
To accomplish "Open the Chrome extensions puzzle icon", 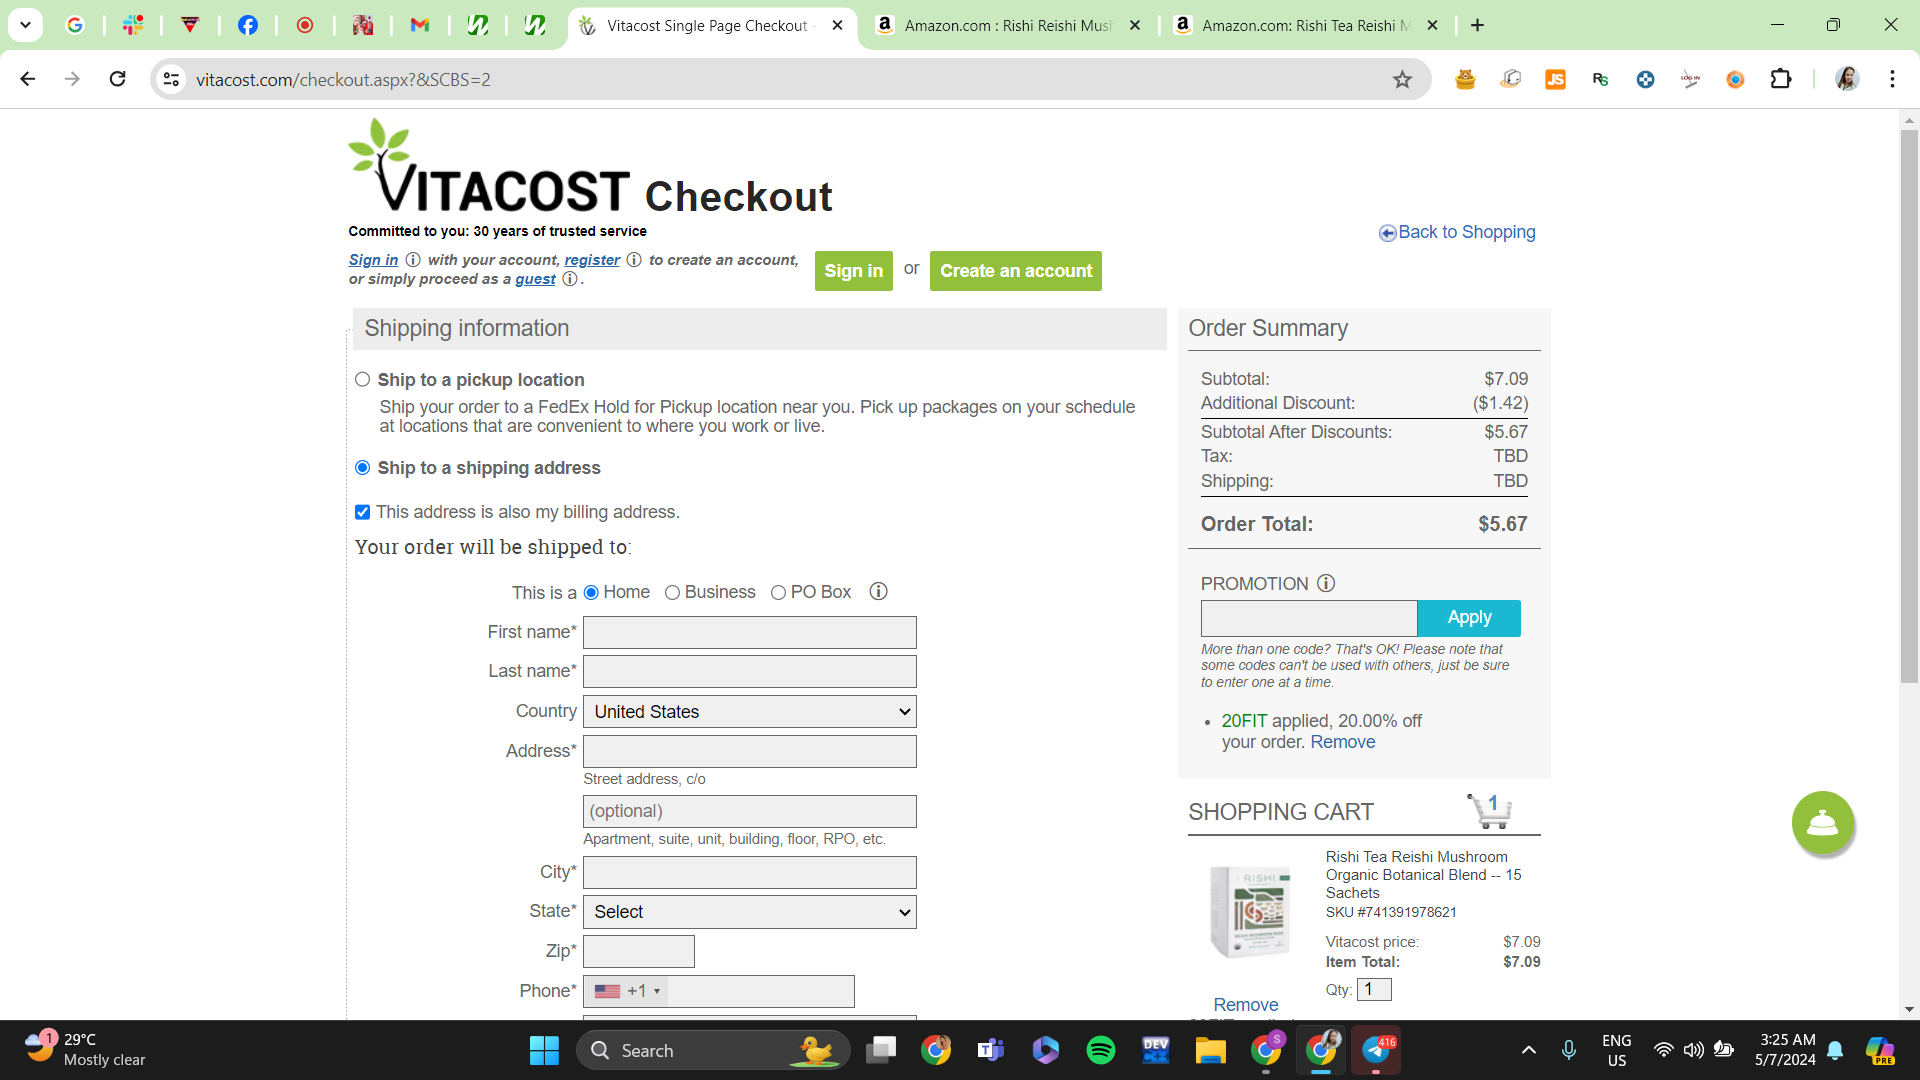I will coord(1781,80).
